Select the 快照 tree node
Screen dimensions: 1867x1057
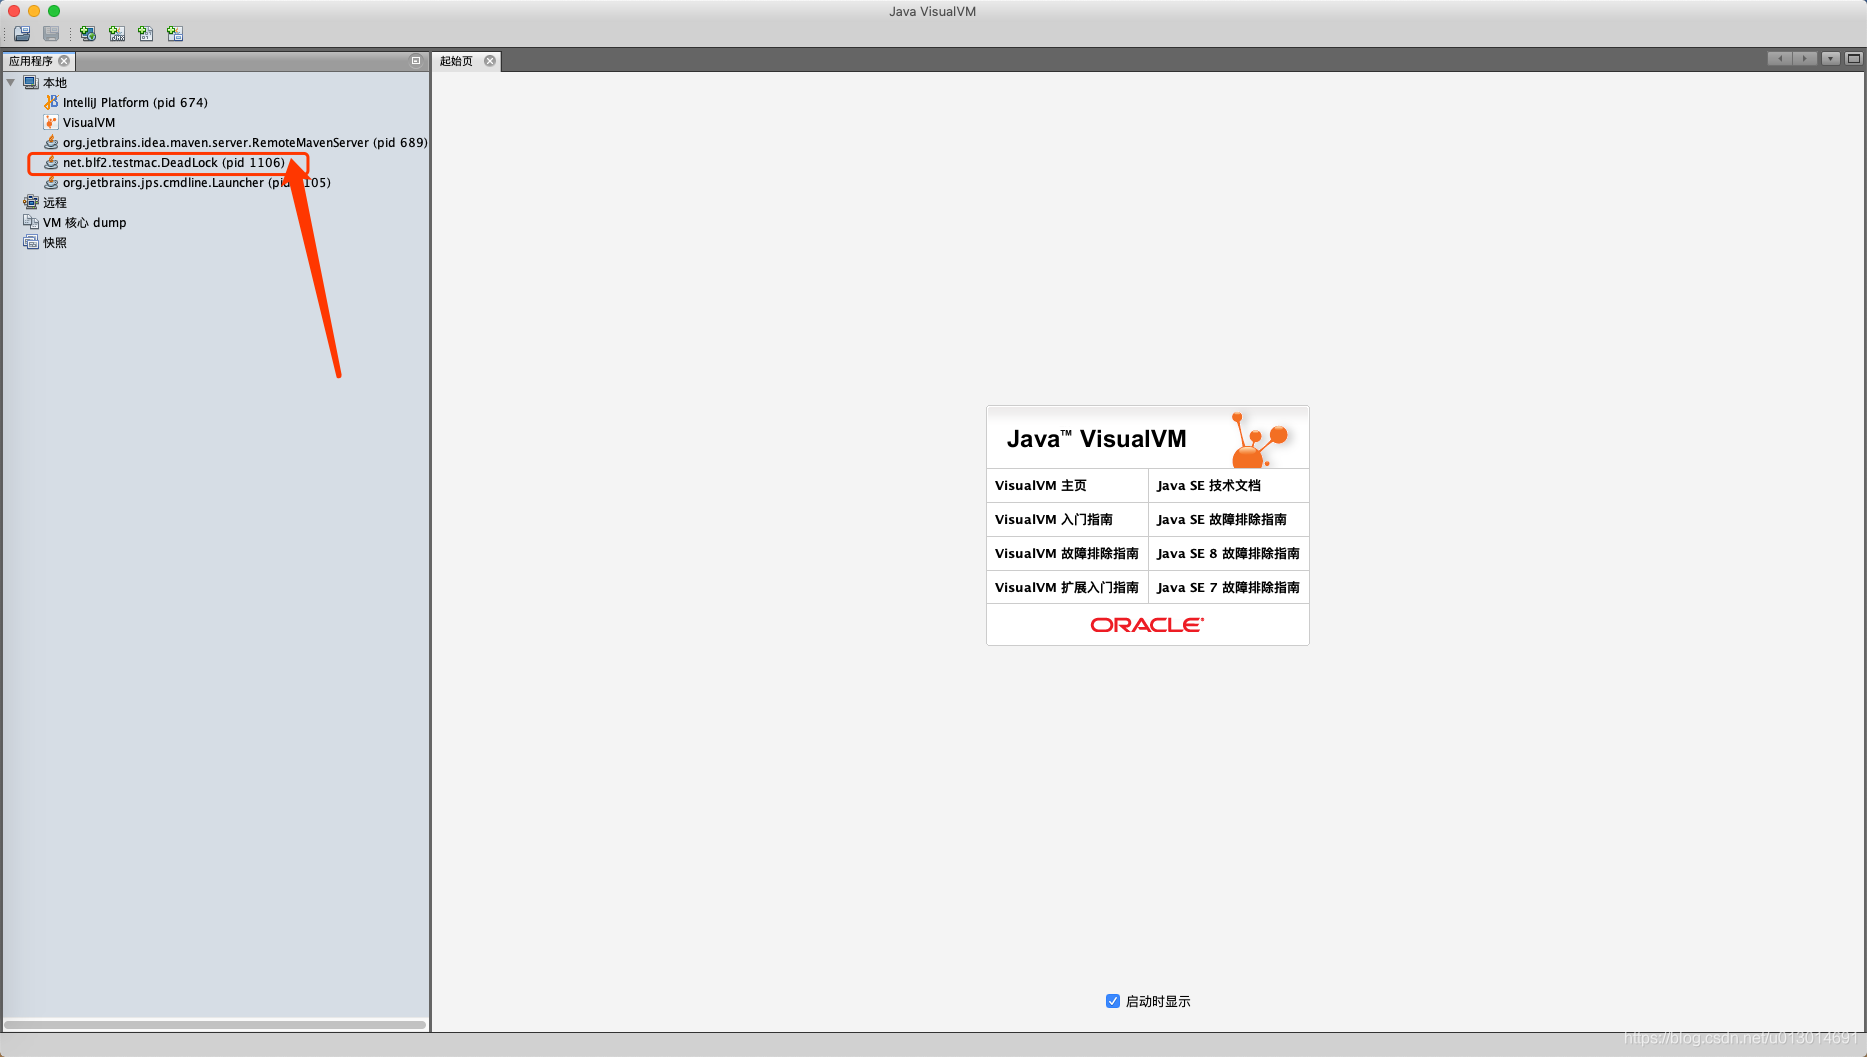click(x=55, y=242)
